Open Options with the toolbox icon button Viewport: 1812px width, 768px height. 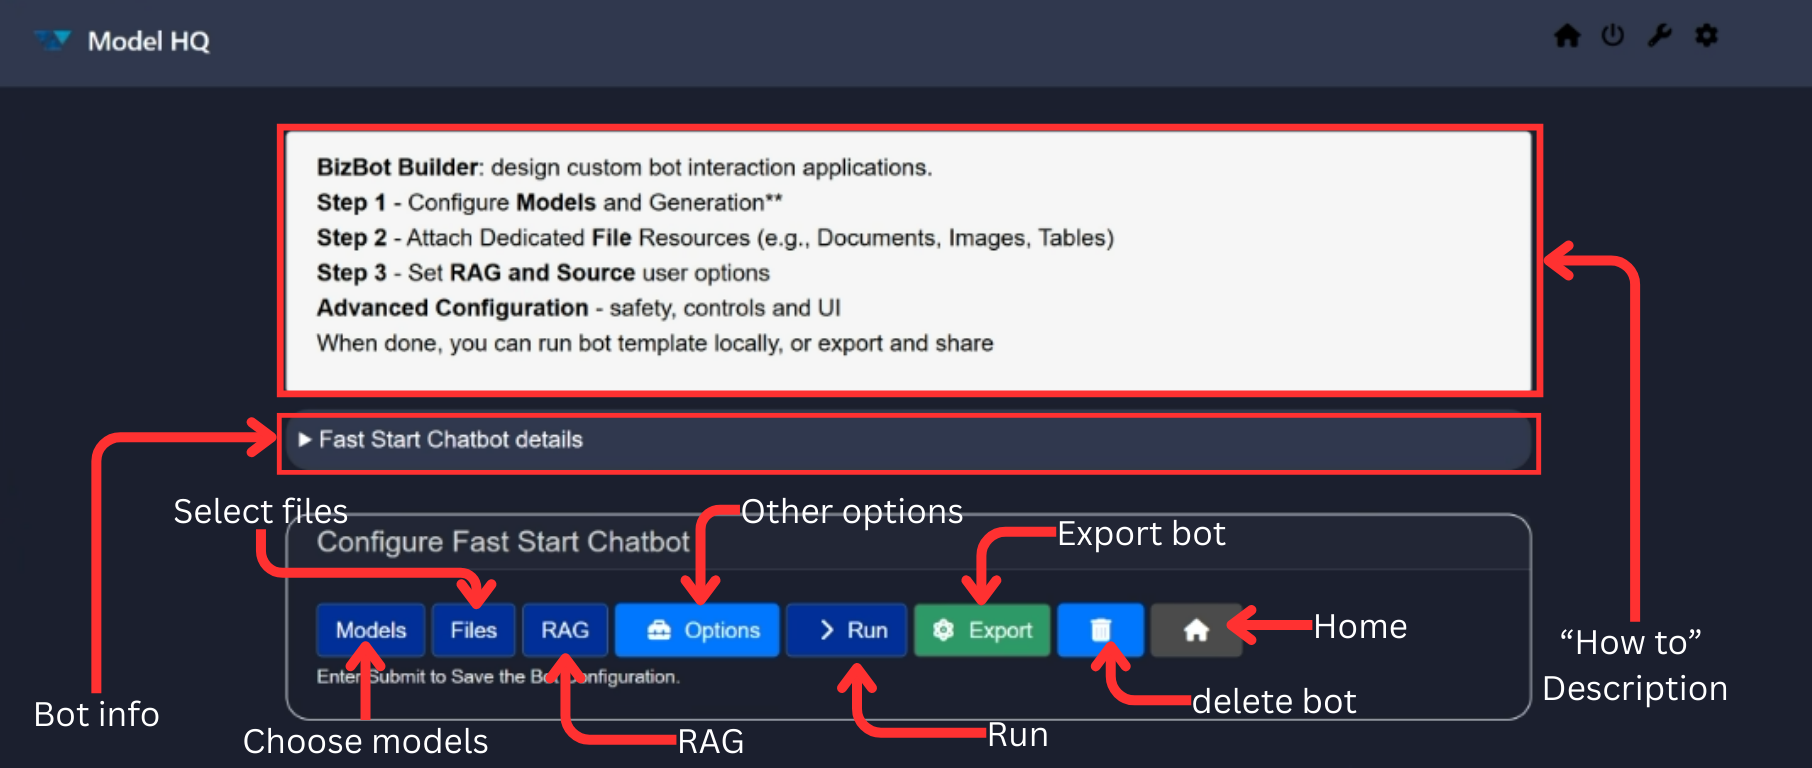(697, 630)
